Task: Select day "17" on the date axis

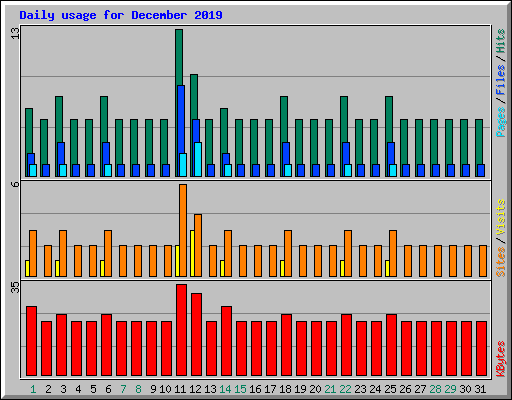Action: [270, 389]
